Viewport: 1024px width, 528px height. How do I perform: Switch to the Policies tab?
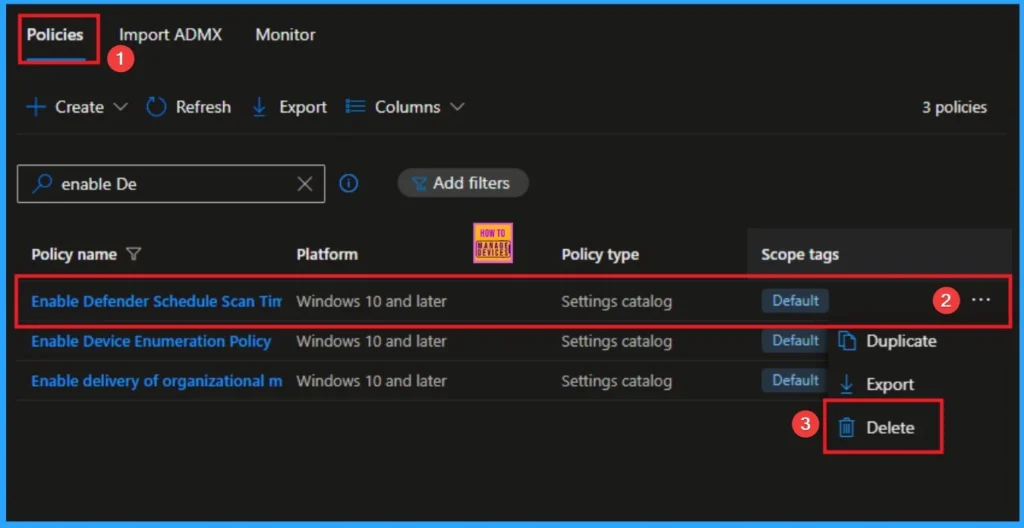55,35
